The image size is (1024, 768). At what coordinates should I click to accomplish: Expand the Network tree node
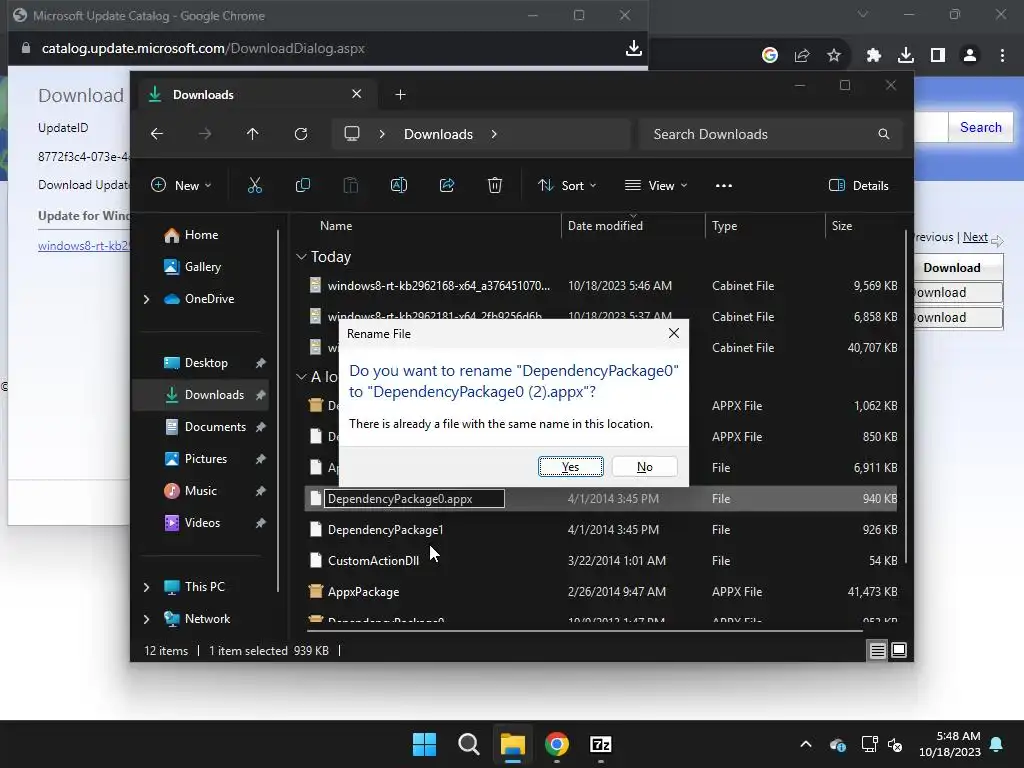click(146, 619)
